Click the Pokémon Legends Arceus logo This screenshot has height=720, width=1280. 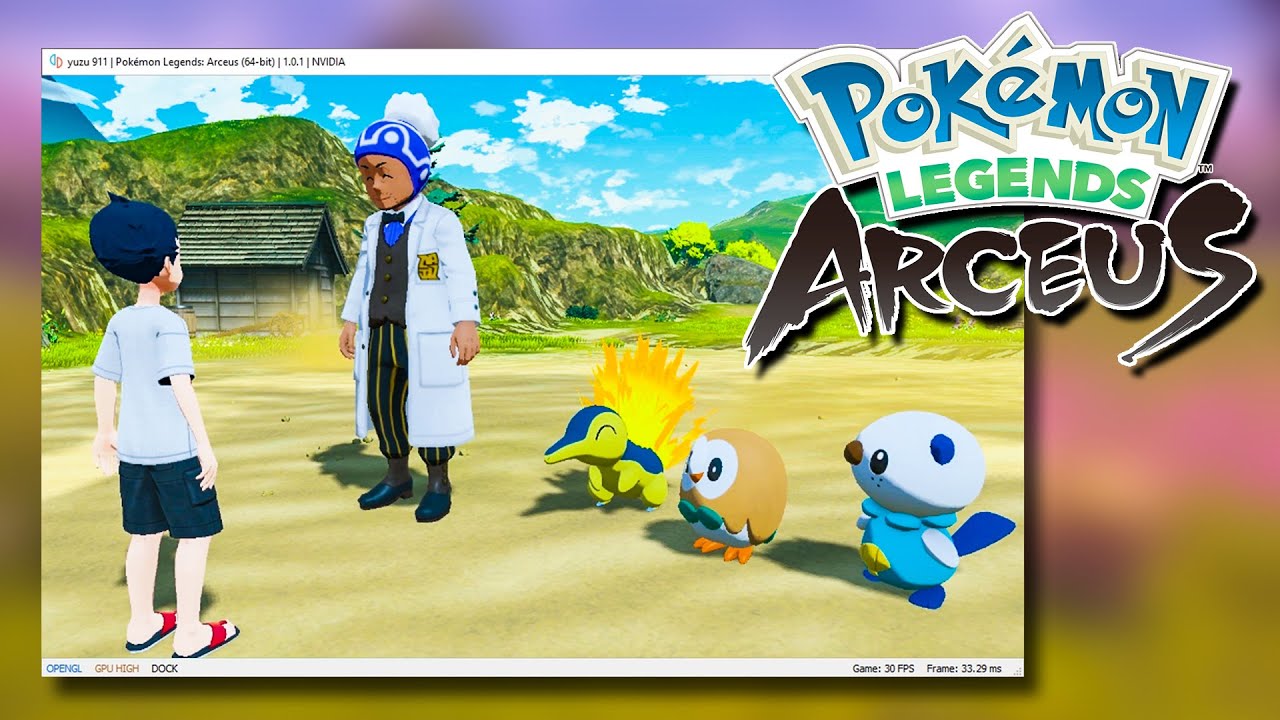1000,190
